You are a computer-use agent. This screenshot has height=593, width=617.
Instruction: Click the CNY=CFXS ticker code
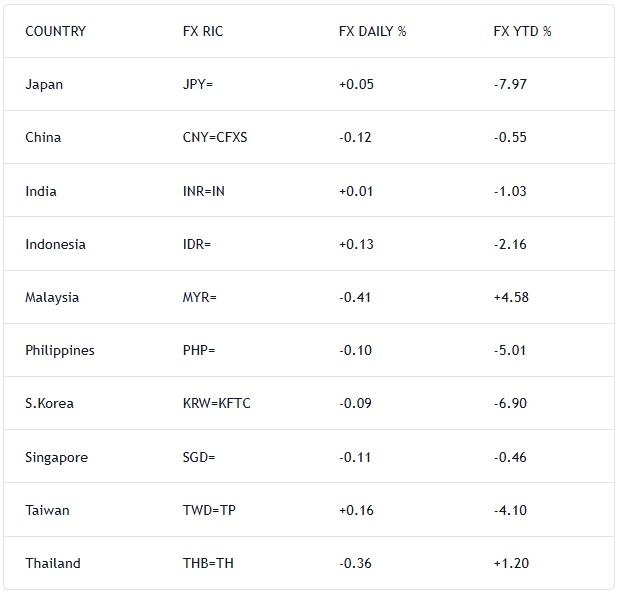[214, 137]
